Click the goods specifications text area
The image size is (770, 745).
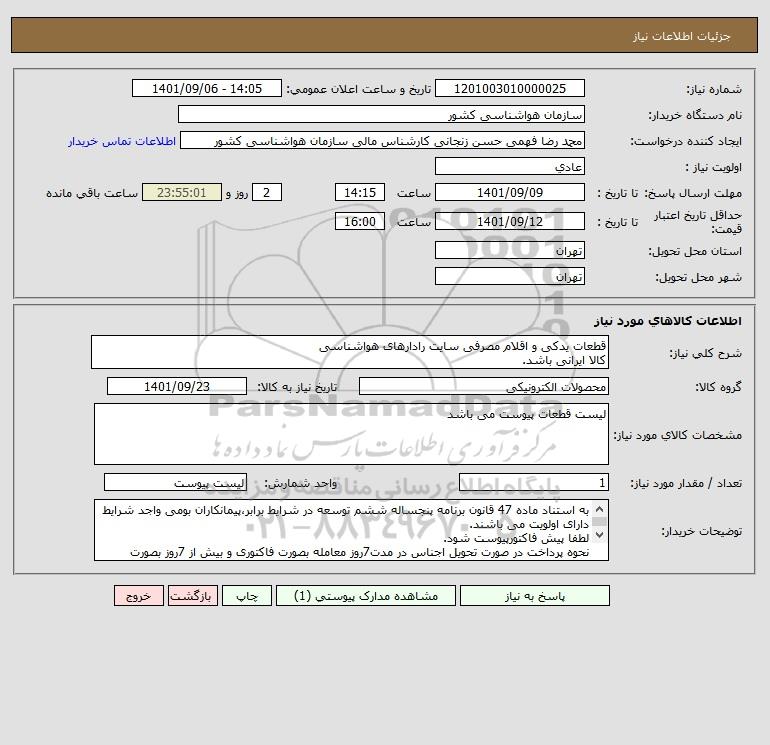(351, 434)
